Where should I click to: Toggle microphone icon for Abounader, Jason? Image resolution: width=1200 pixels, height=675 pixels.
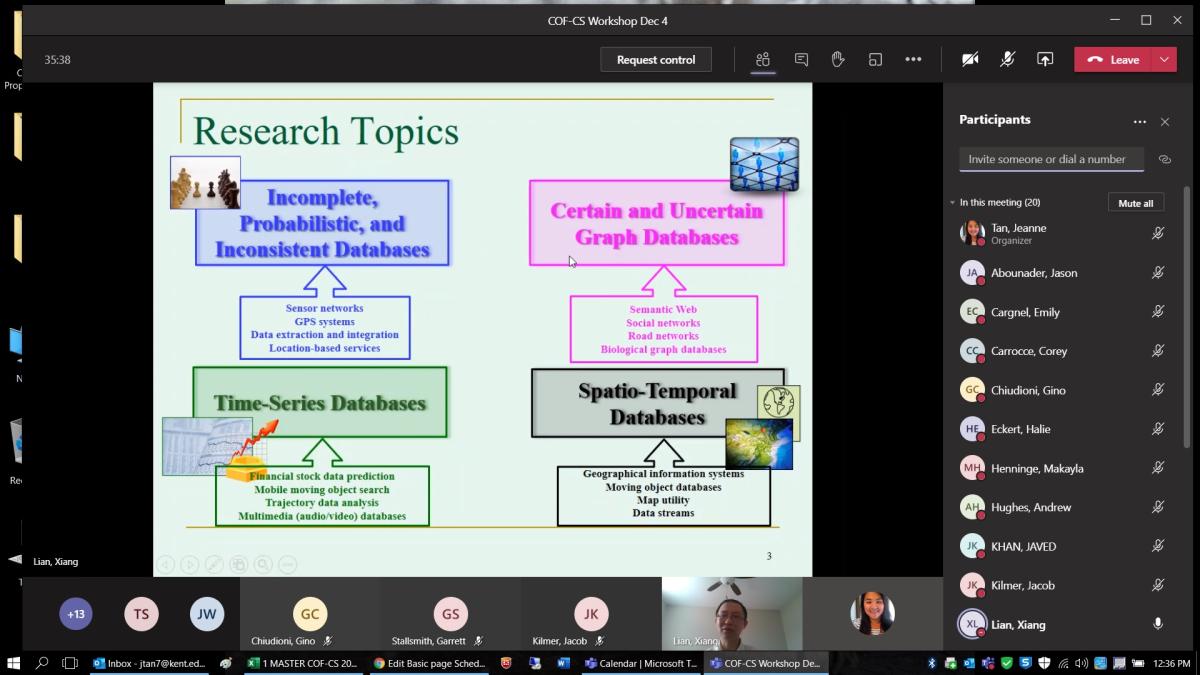pos(1157,272)
